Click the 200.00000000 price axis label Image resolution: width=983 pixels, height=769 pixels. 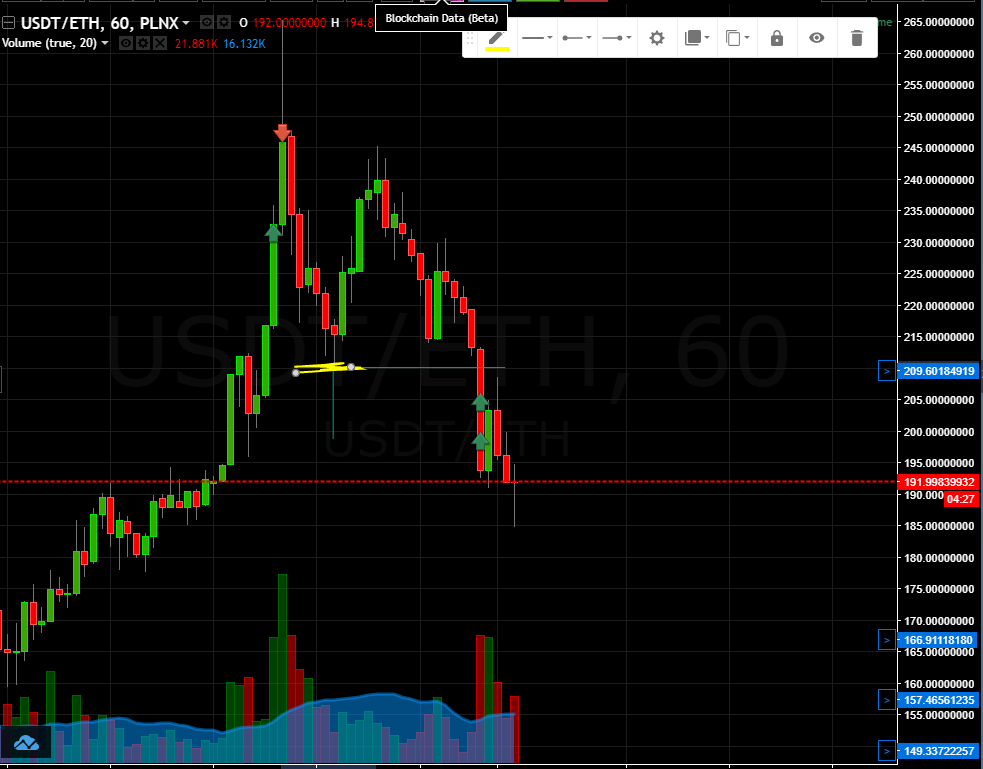(938, 432)
